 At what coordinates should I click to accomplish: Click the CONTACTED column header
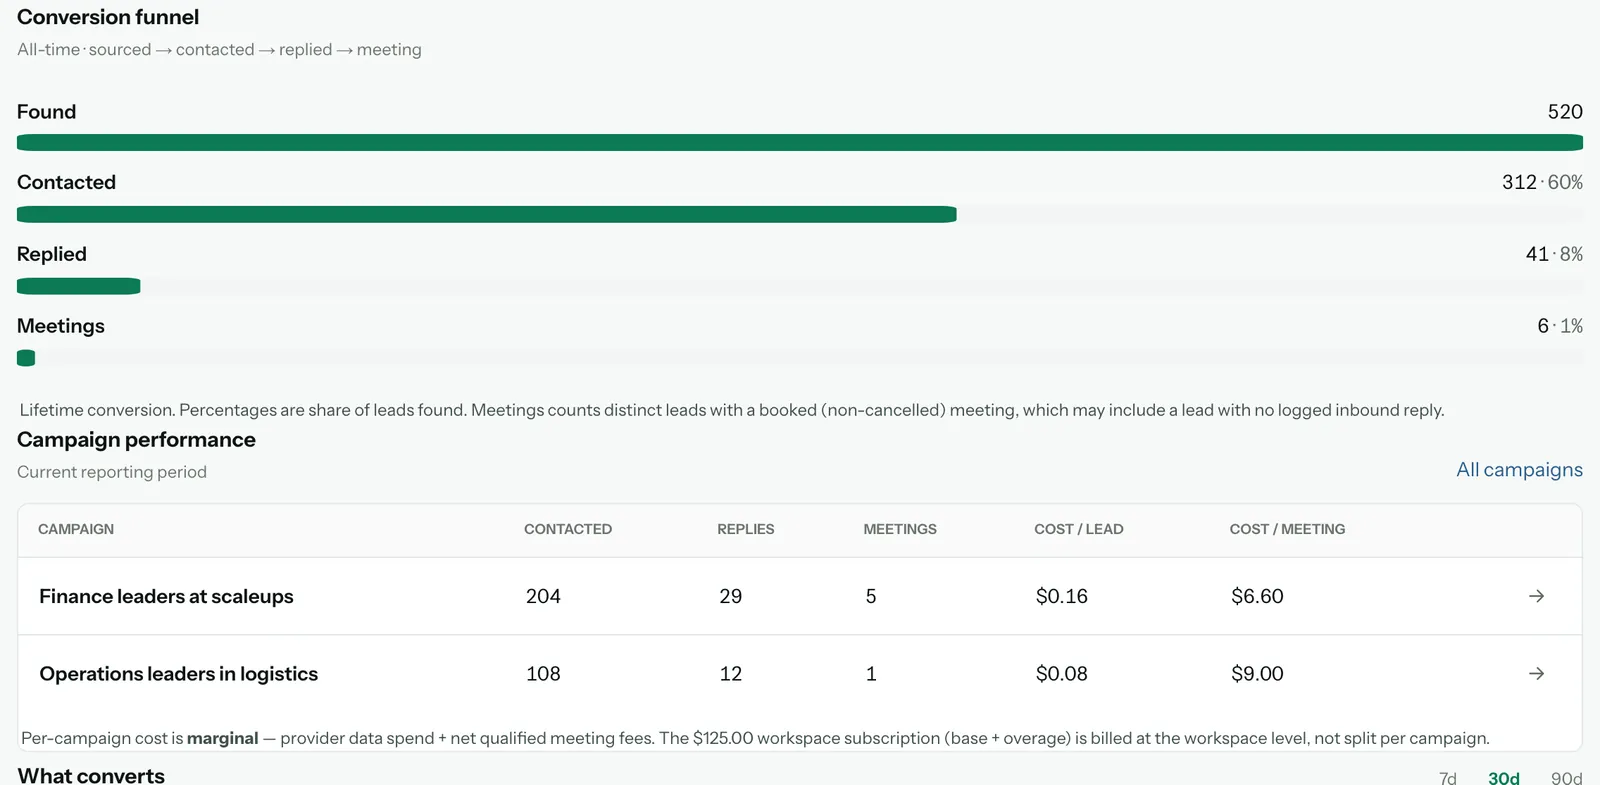click(x=568, y=529)
